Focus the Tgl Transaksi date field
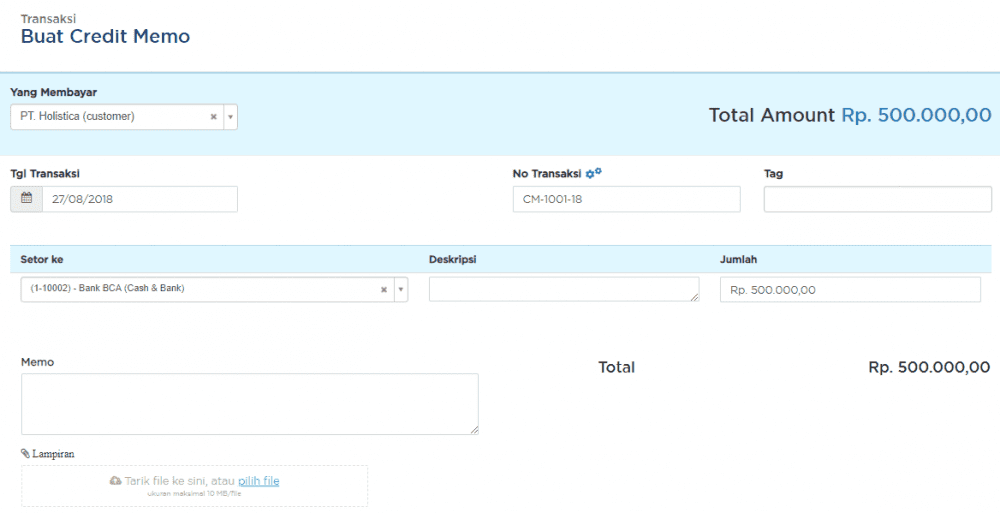Viewport: 1000px width, 513px height. point(139,199)
